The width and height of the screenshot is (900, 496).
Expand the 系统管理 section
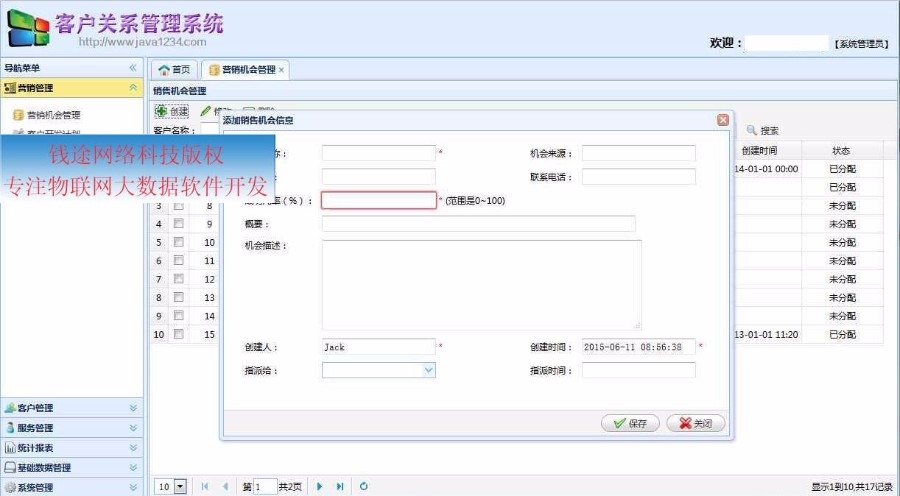coord(71,487)
